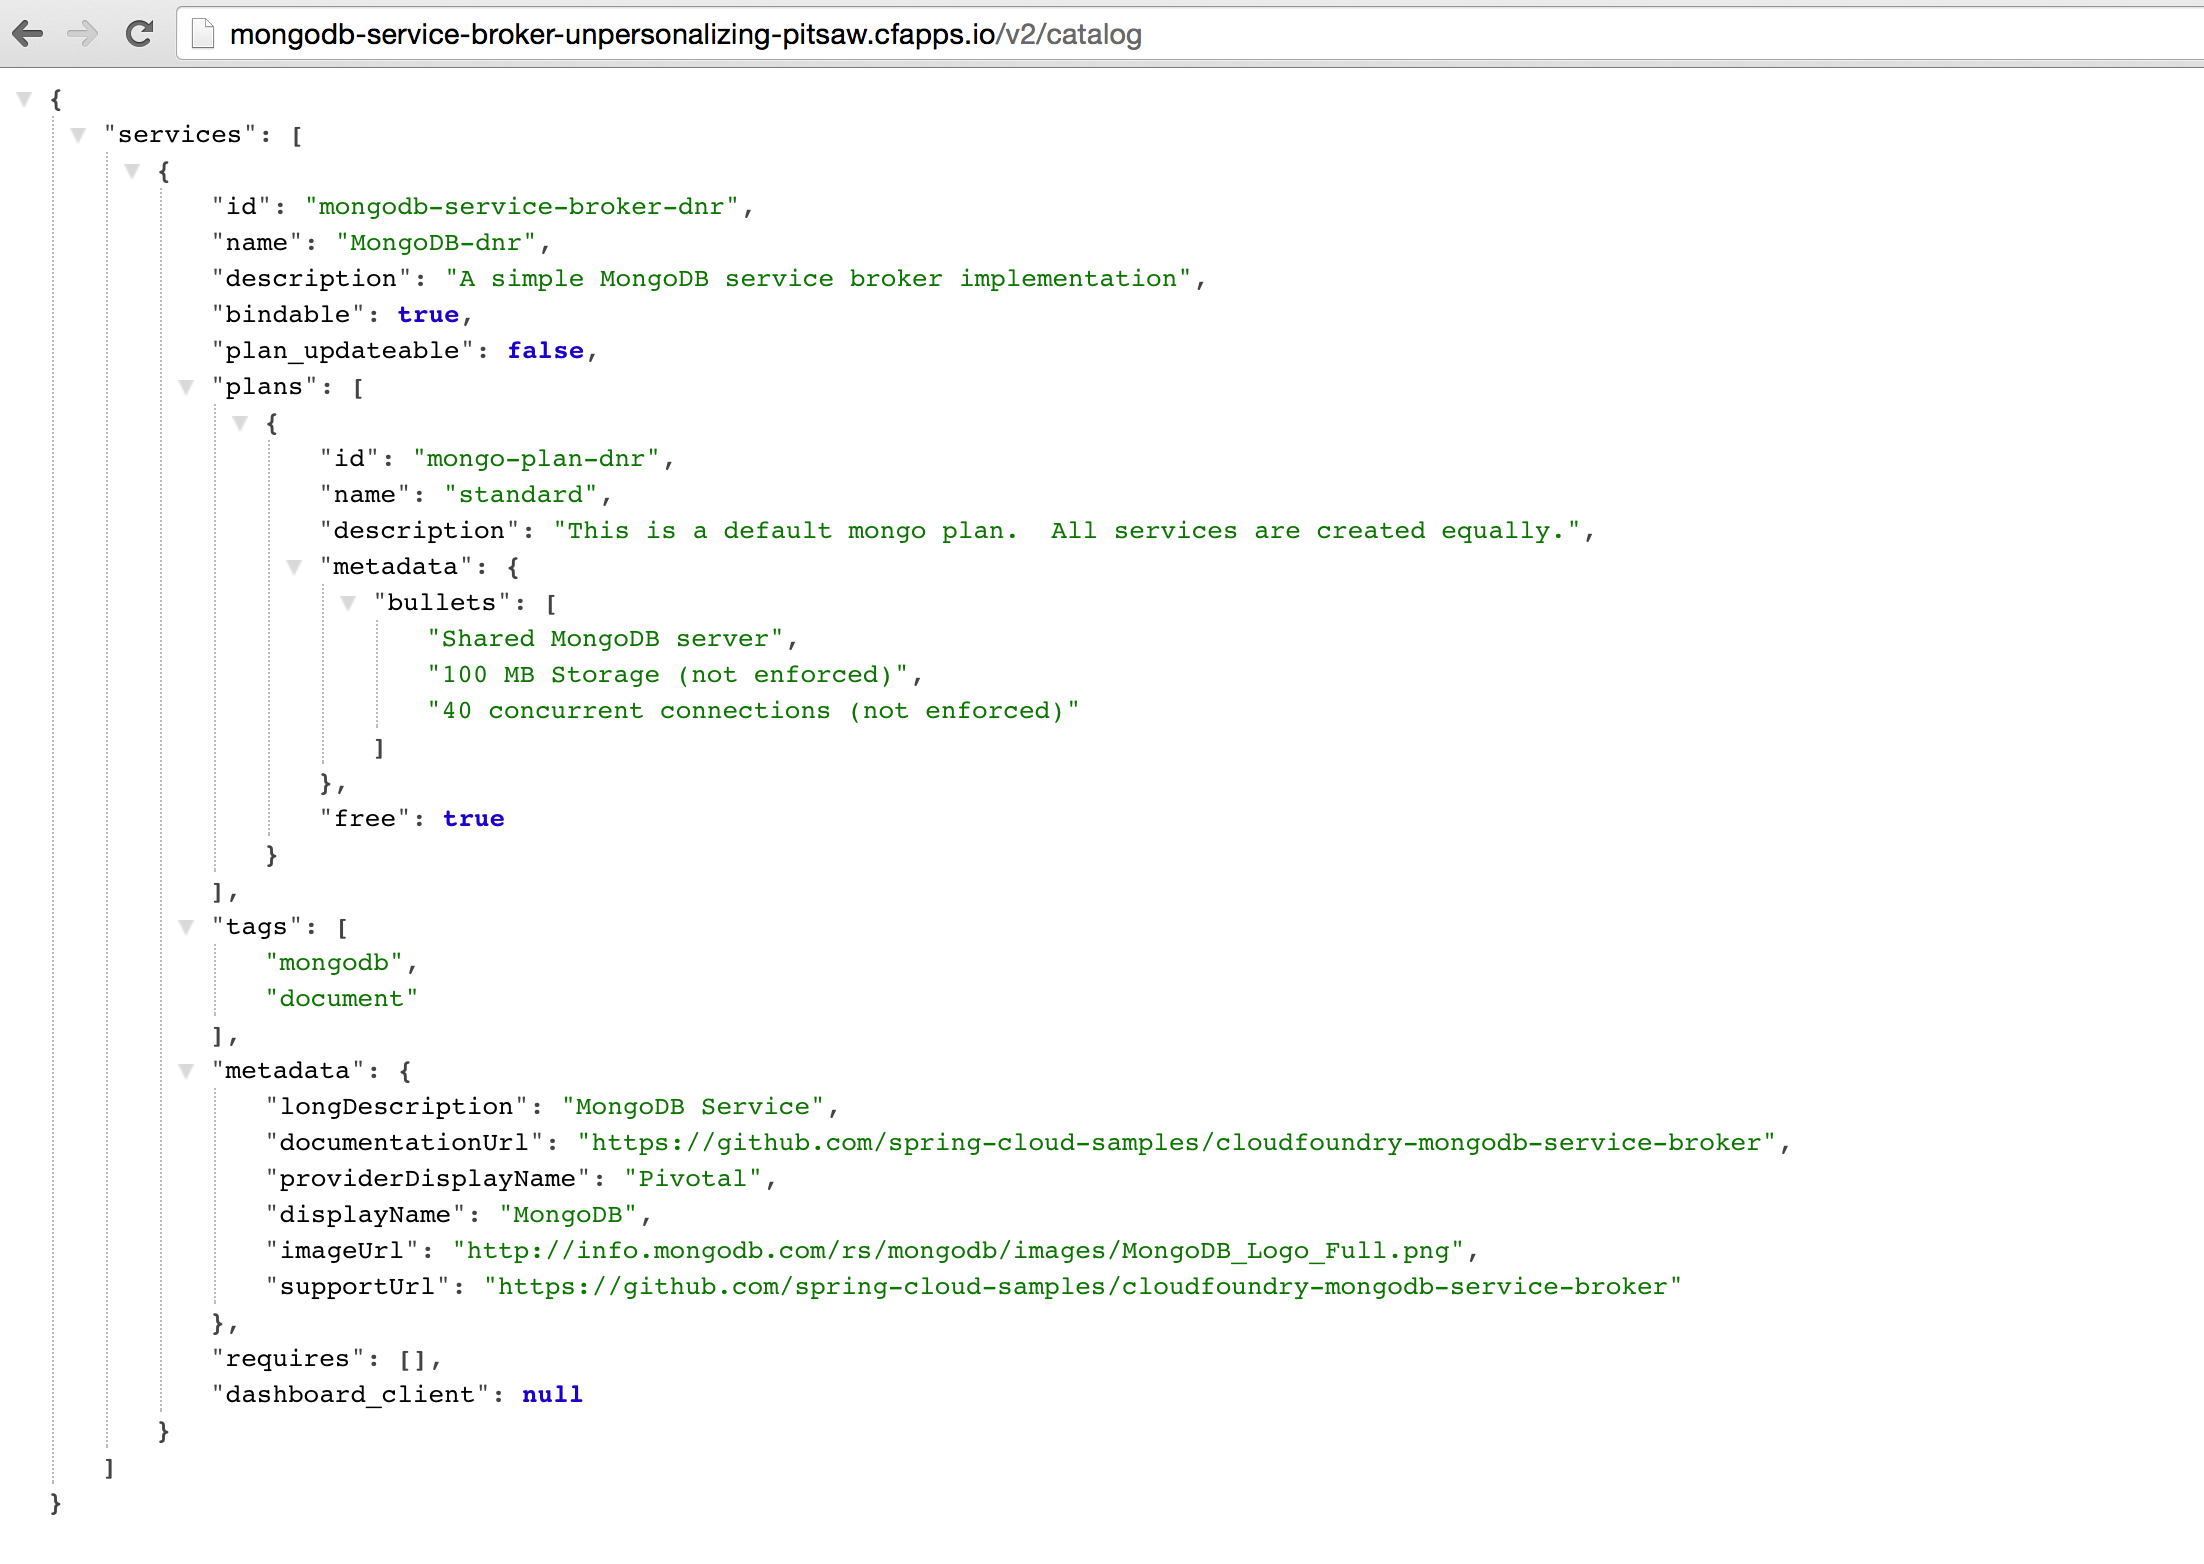Click the "dashboard_client" key label
Screen dimensions: 2204x1564
pyautogui.click(x=350, y=1395)
